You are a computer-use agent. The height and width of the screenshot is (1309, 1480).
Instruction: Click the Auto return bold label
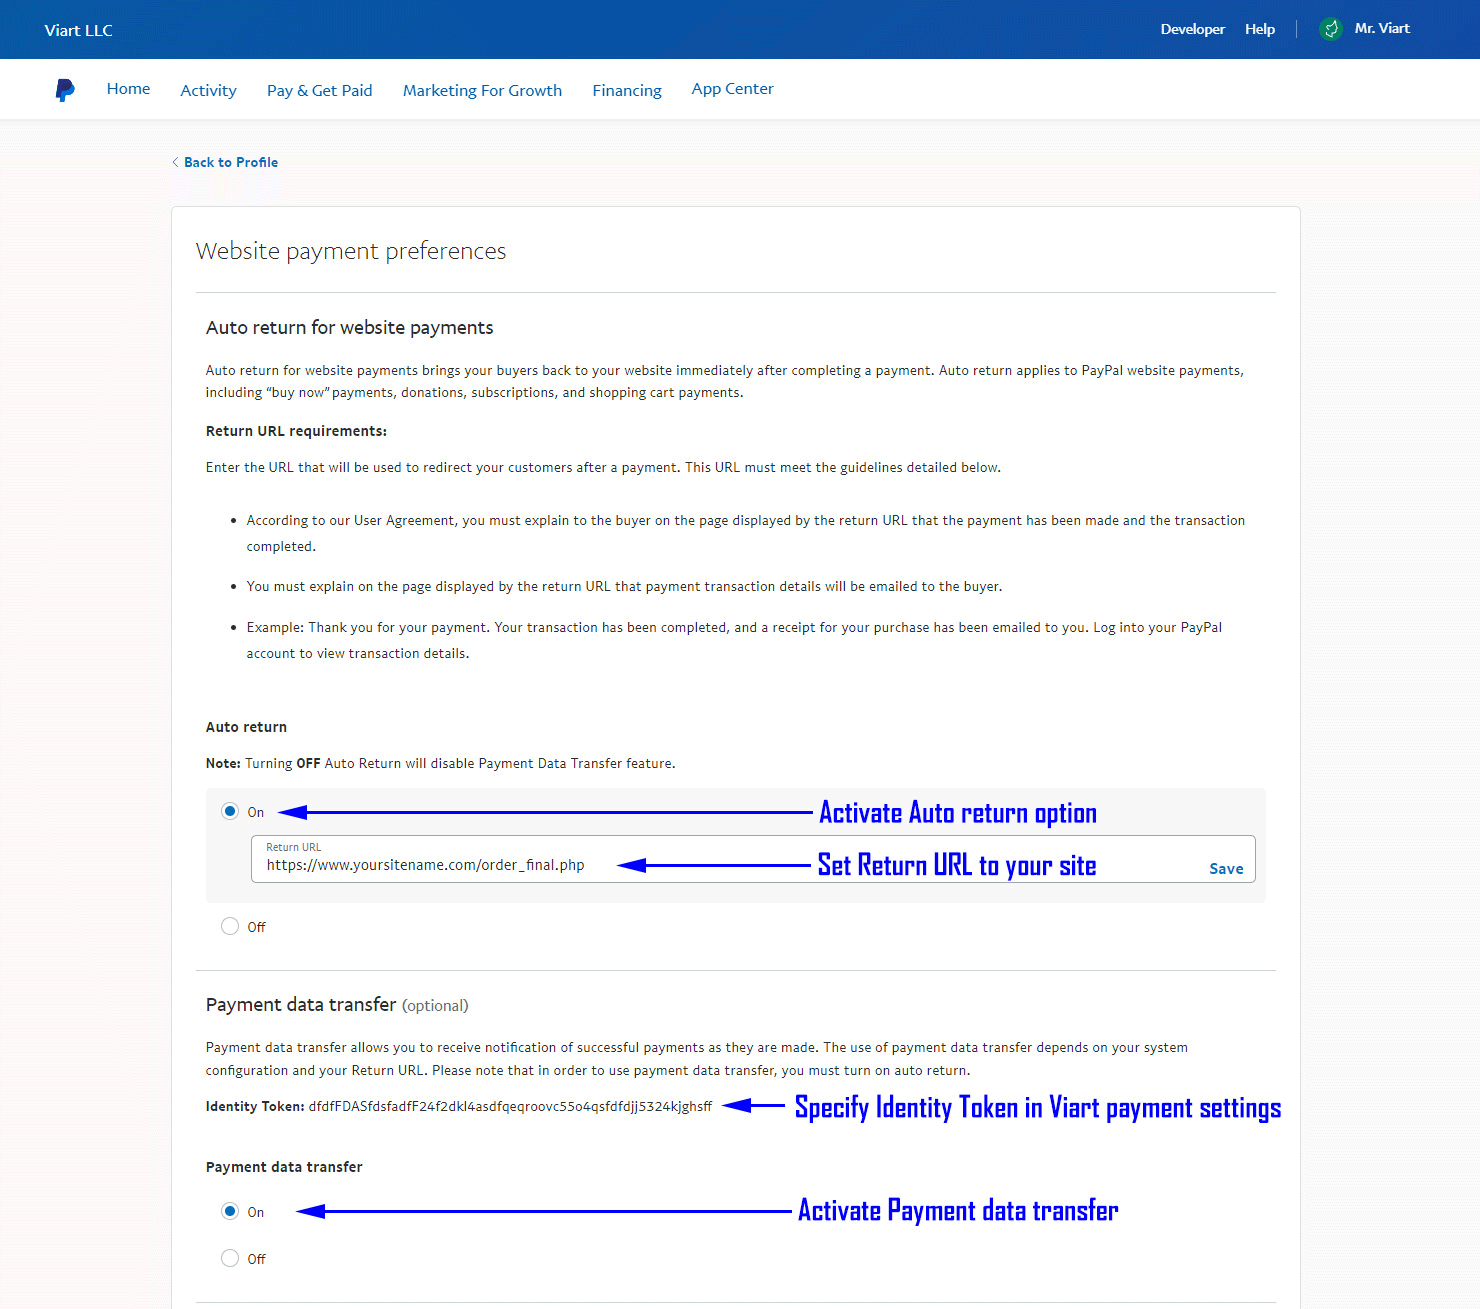click(246, 727)
